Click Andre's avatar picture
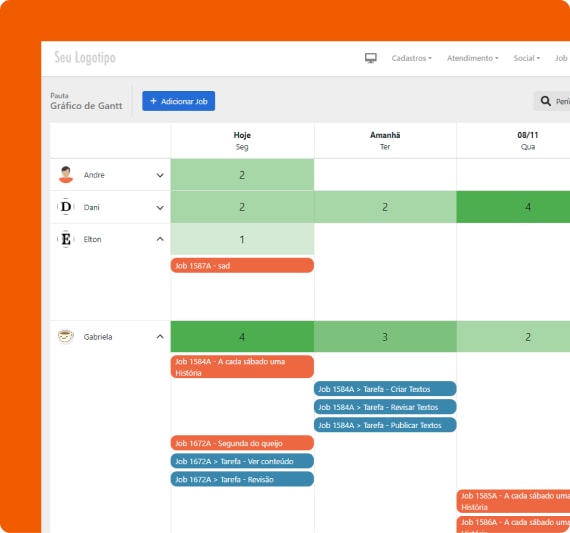Viewport: 570px width, 533px height. coord(66,175)
